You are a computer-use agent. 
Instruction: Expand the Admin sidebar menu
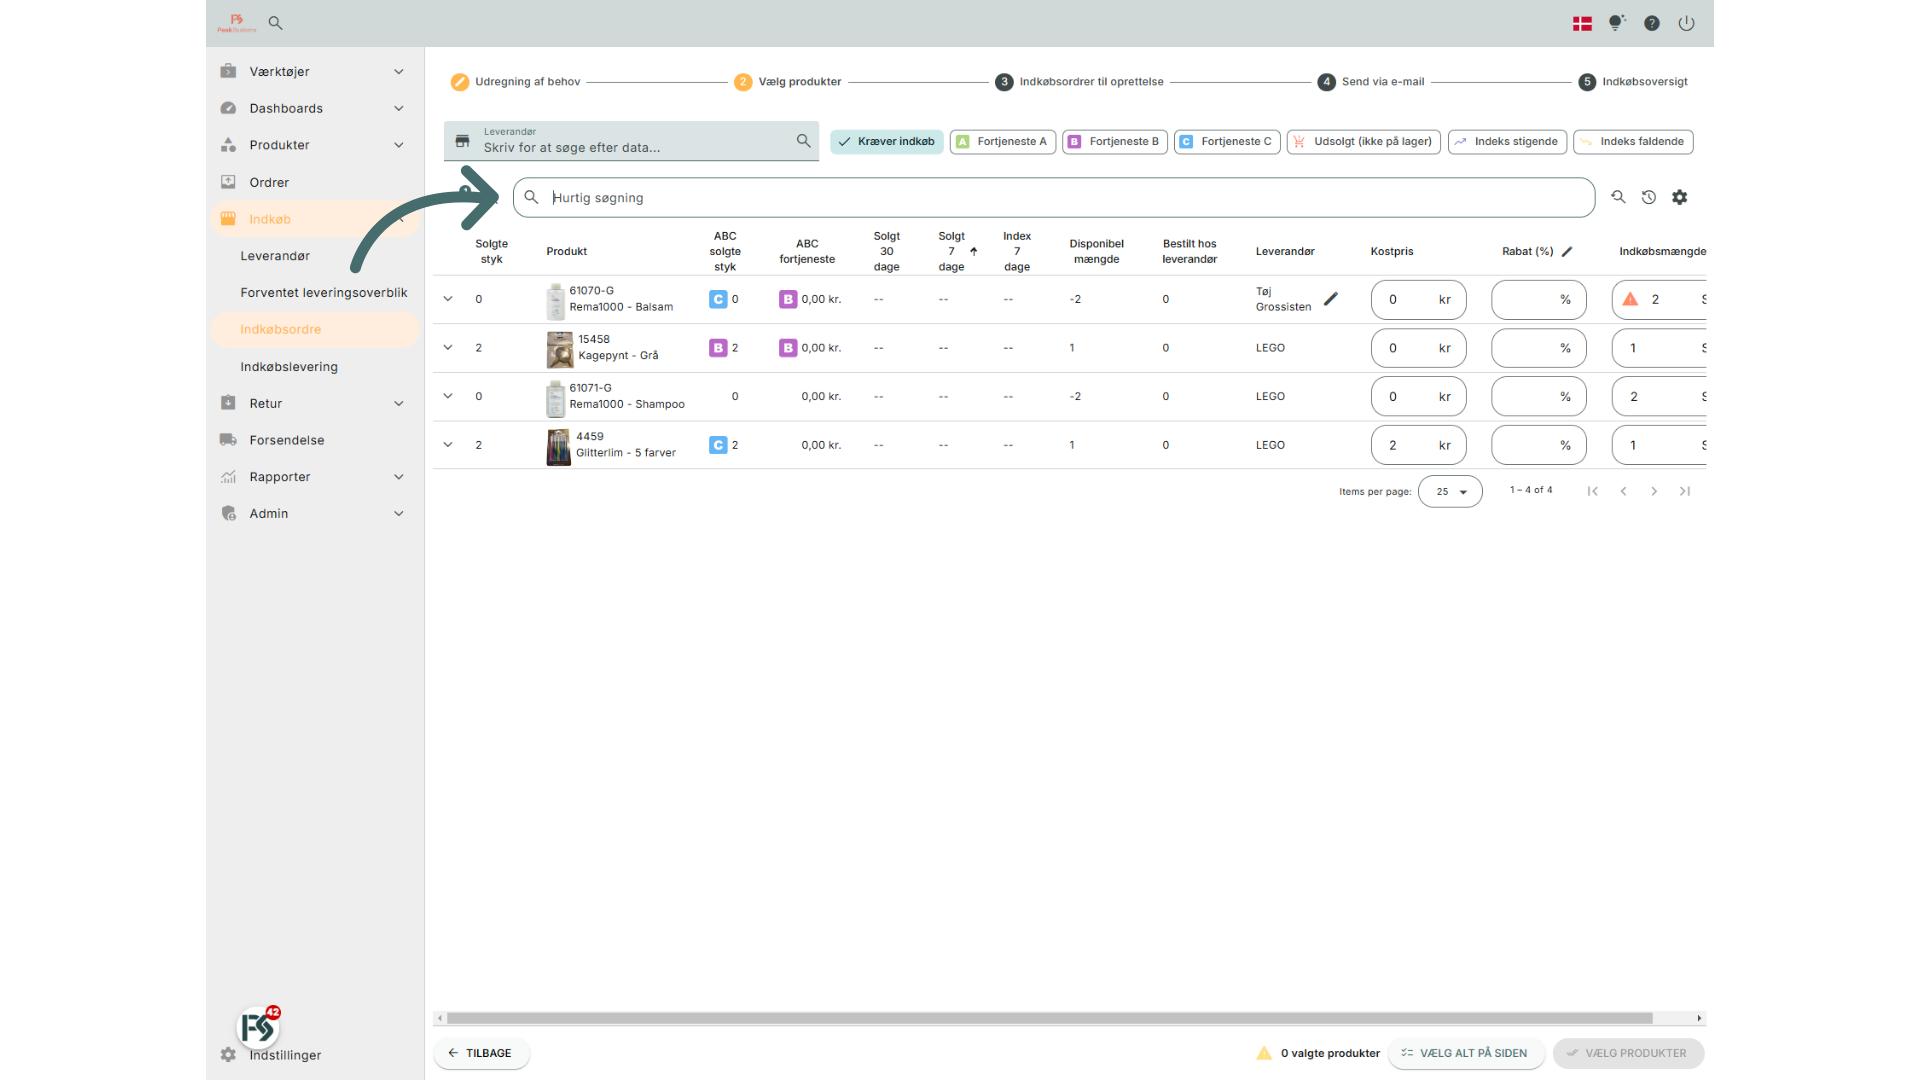pos(313,514)
